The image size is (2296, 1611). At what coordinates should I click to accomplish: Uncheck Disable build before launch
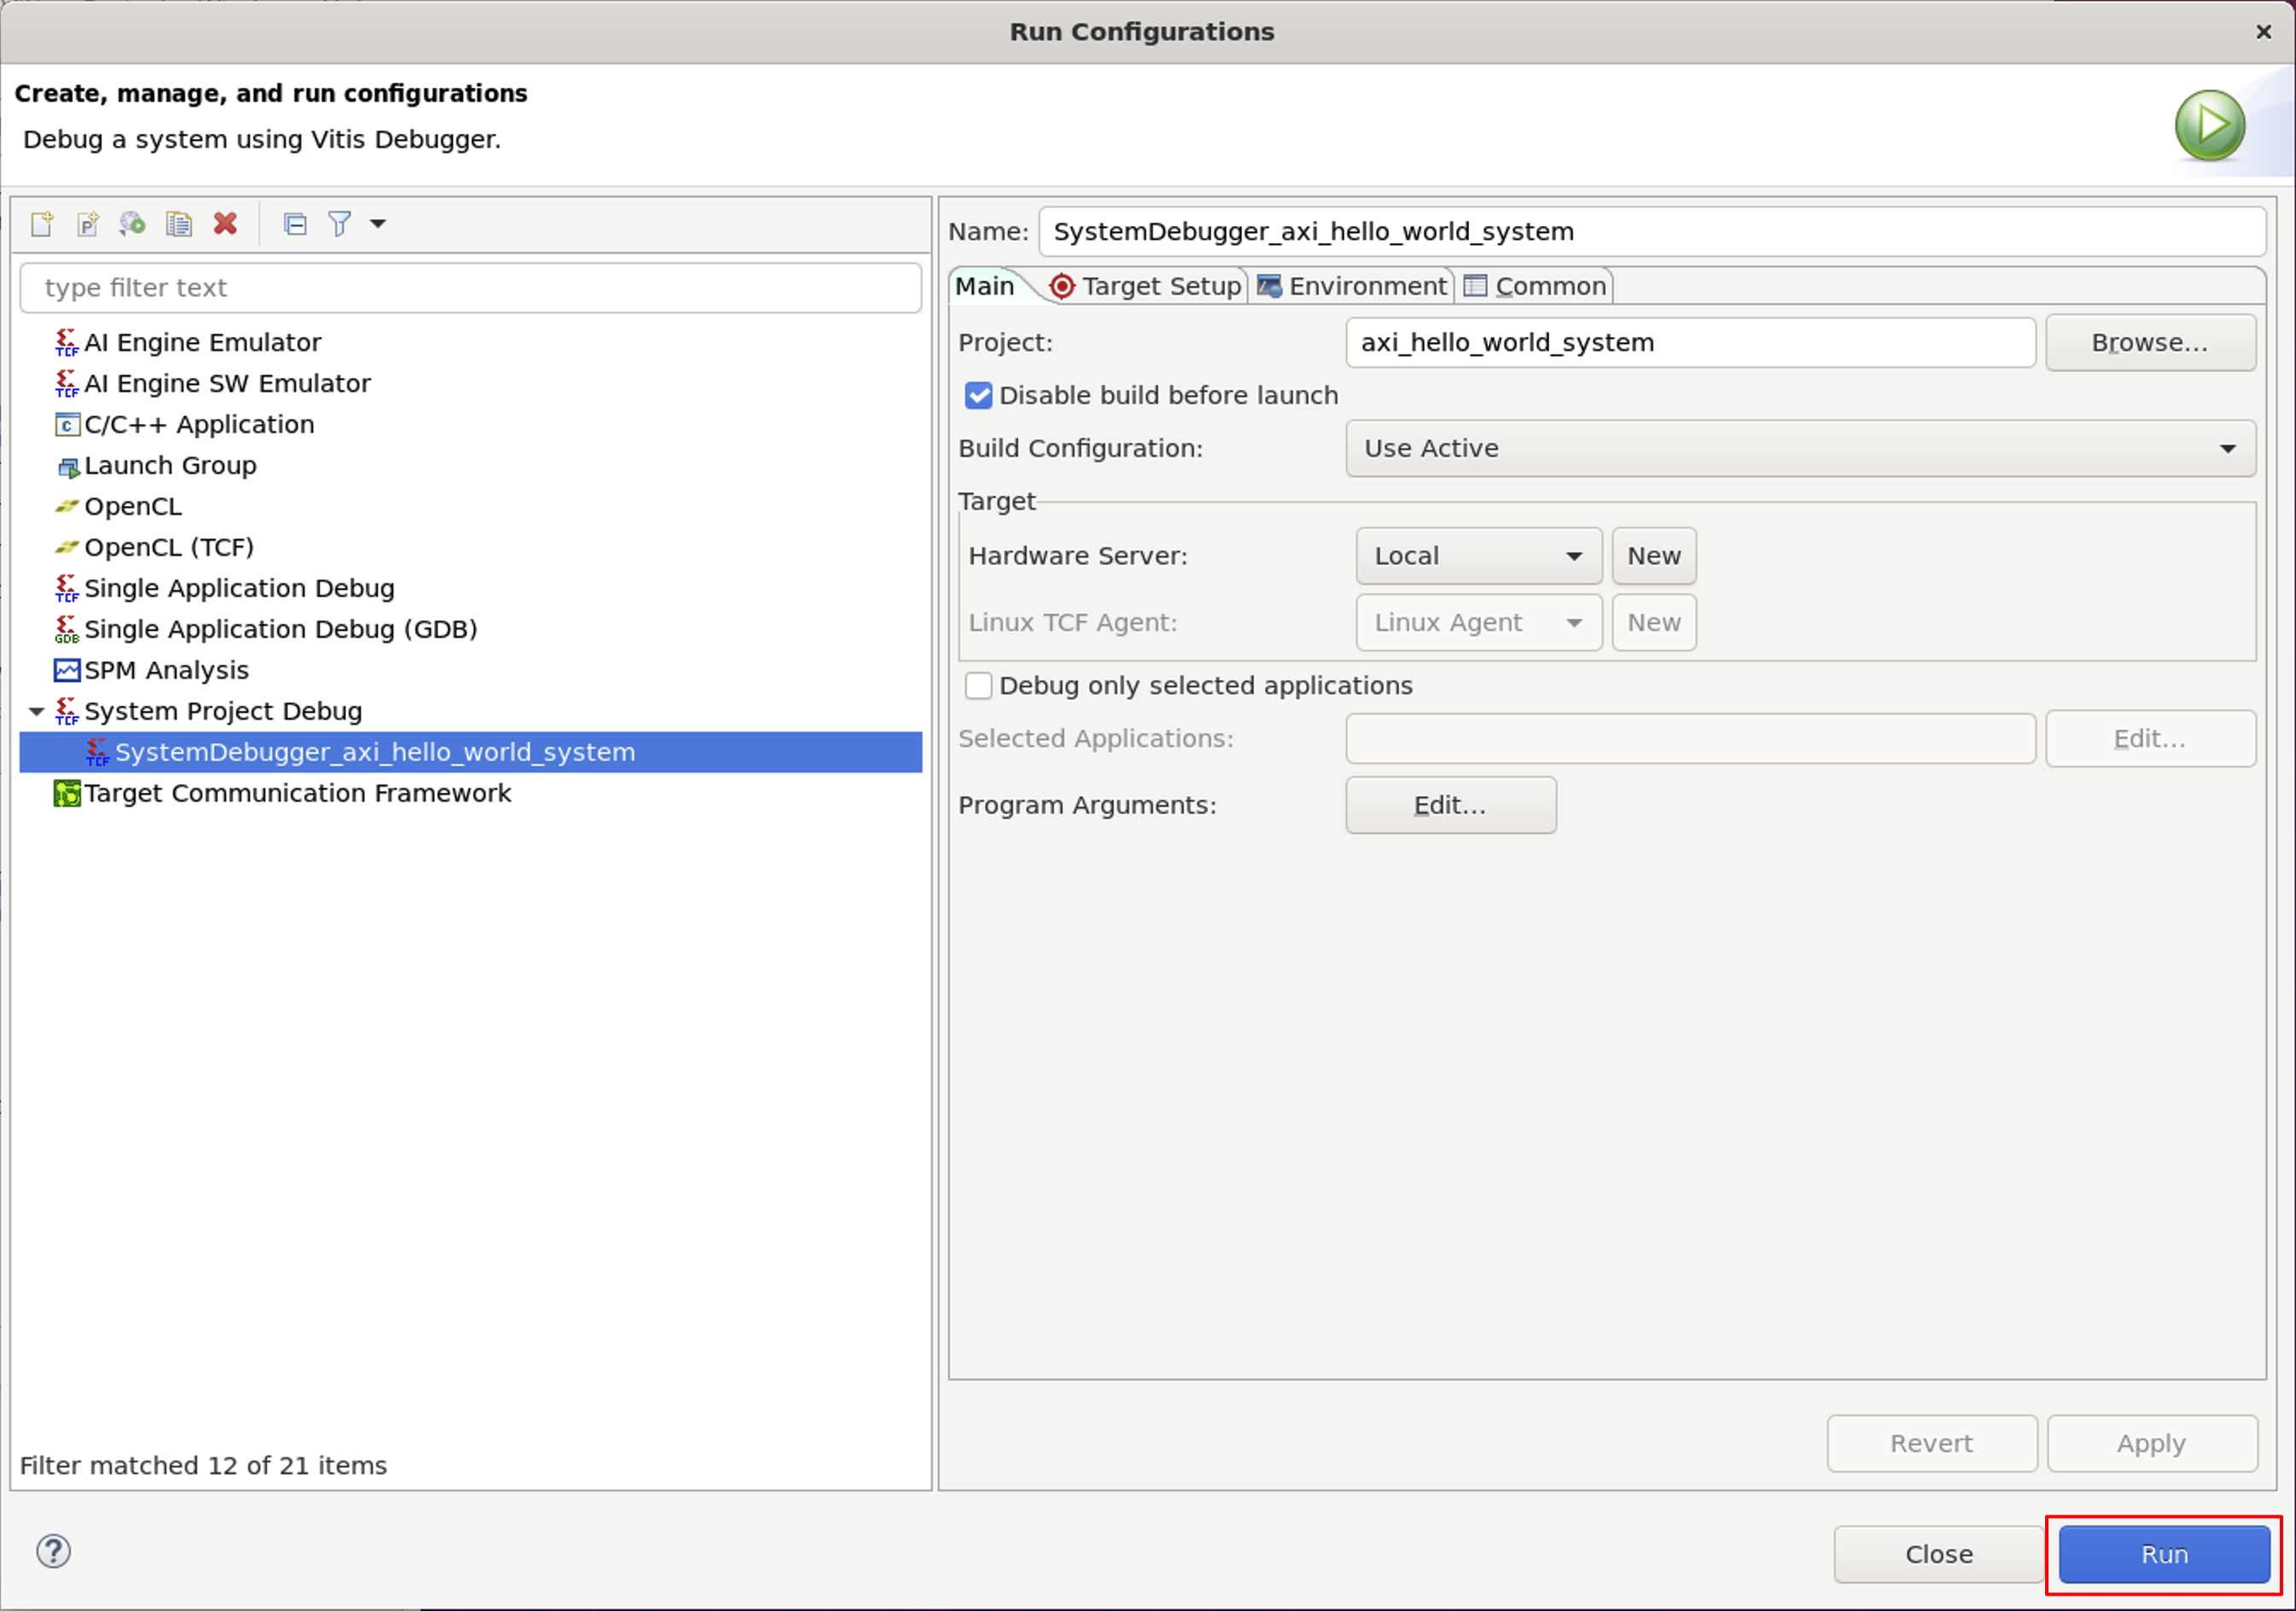[978, 396]
